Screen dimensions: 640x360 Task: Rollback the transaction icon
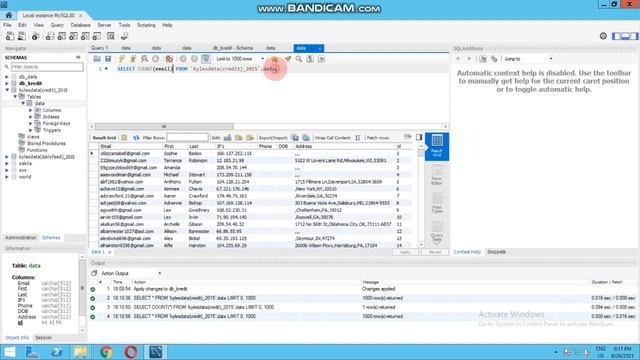[194, 59]
